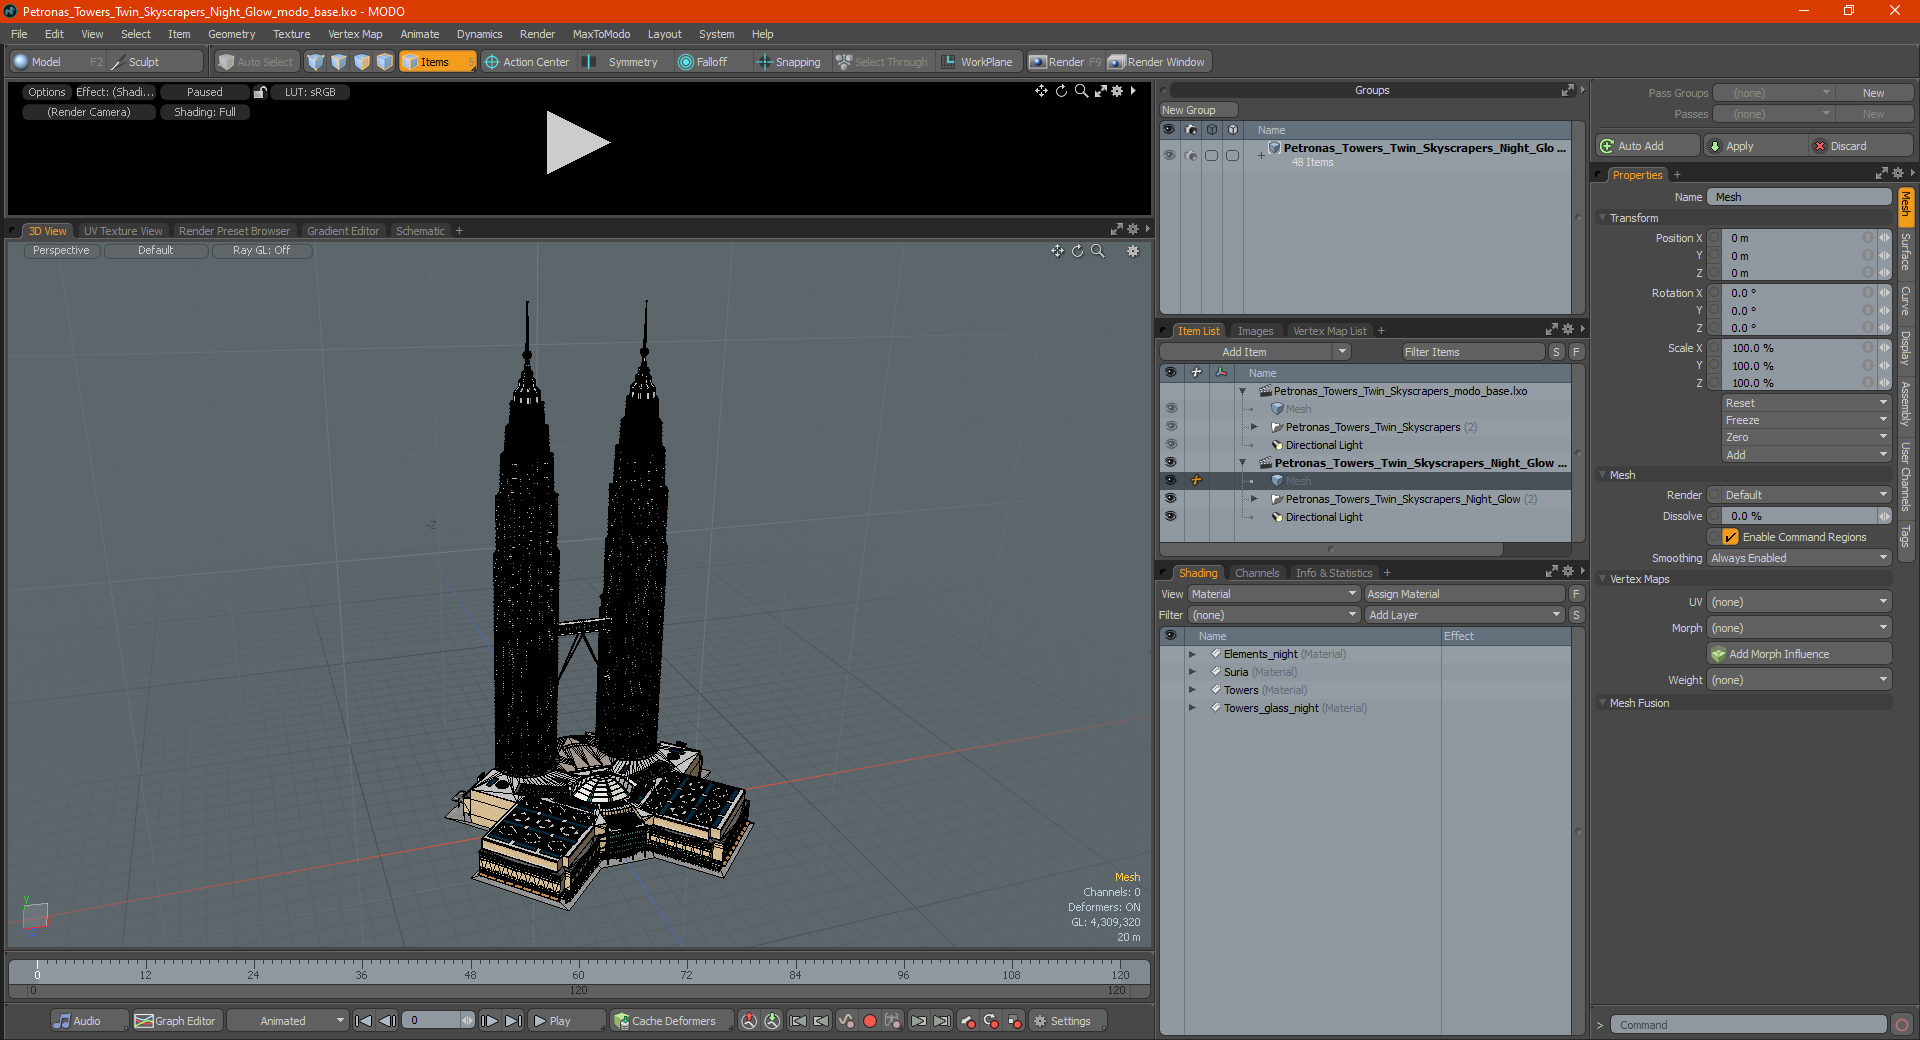Click the red record keyframe button

click(x=870, y=1021)
